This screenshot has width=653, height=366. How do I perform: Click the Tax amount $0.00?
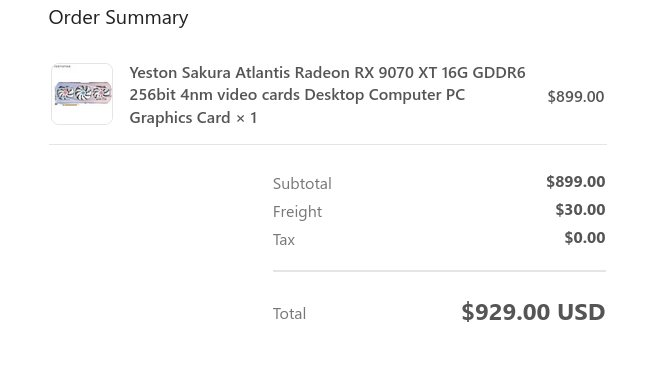tap(585, 238)
